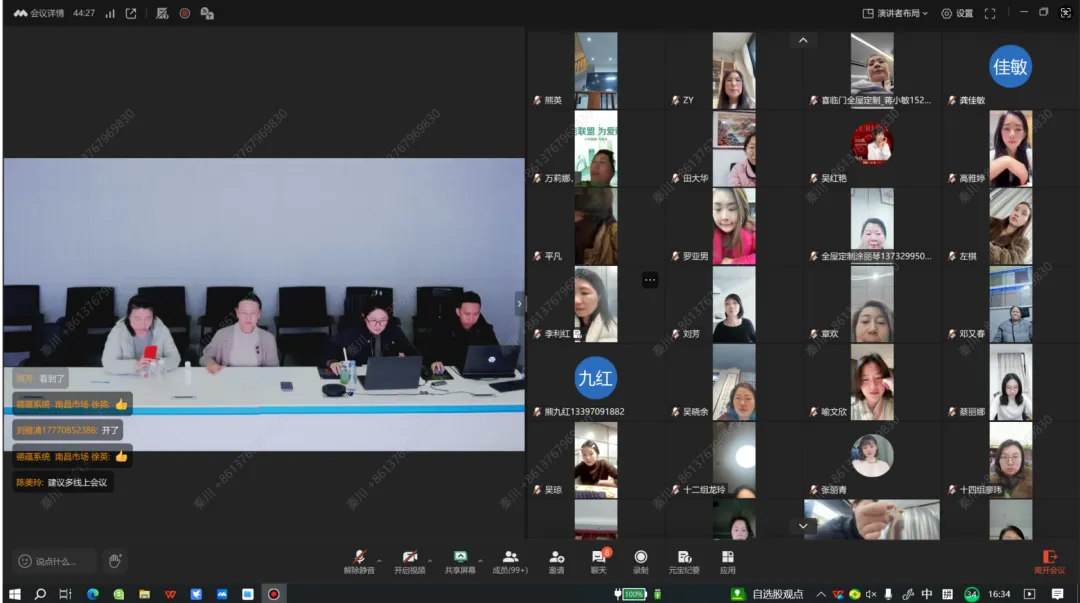
Task: Open meeting details (会议详情)
Action: tap(40, 13)
